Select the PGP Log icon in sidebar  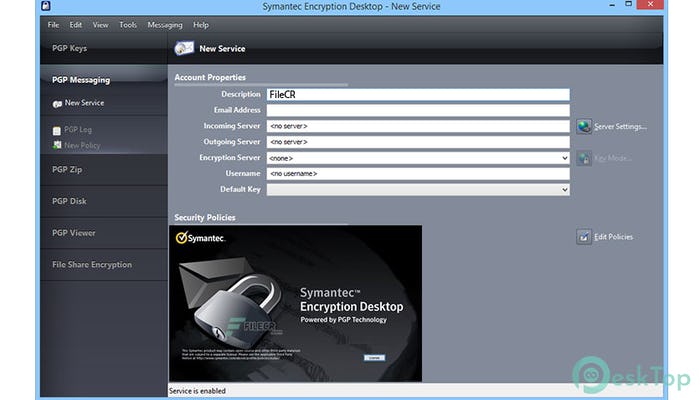coord(57,130)
